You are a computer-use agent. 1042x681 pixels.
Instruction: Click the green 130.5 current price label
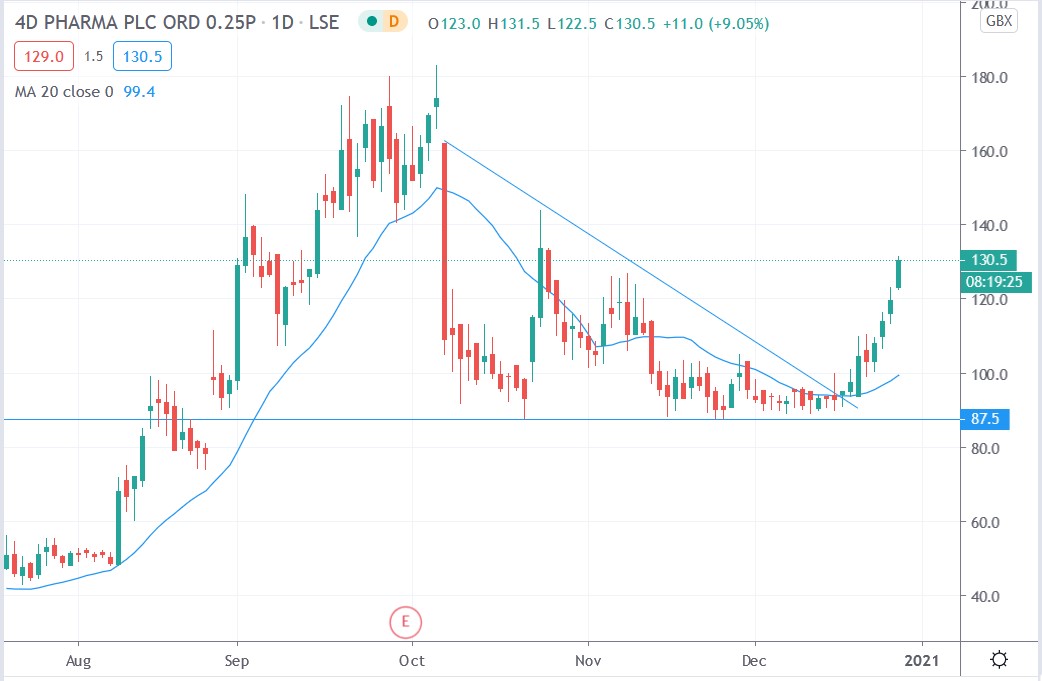(989, 259)
